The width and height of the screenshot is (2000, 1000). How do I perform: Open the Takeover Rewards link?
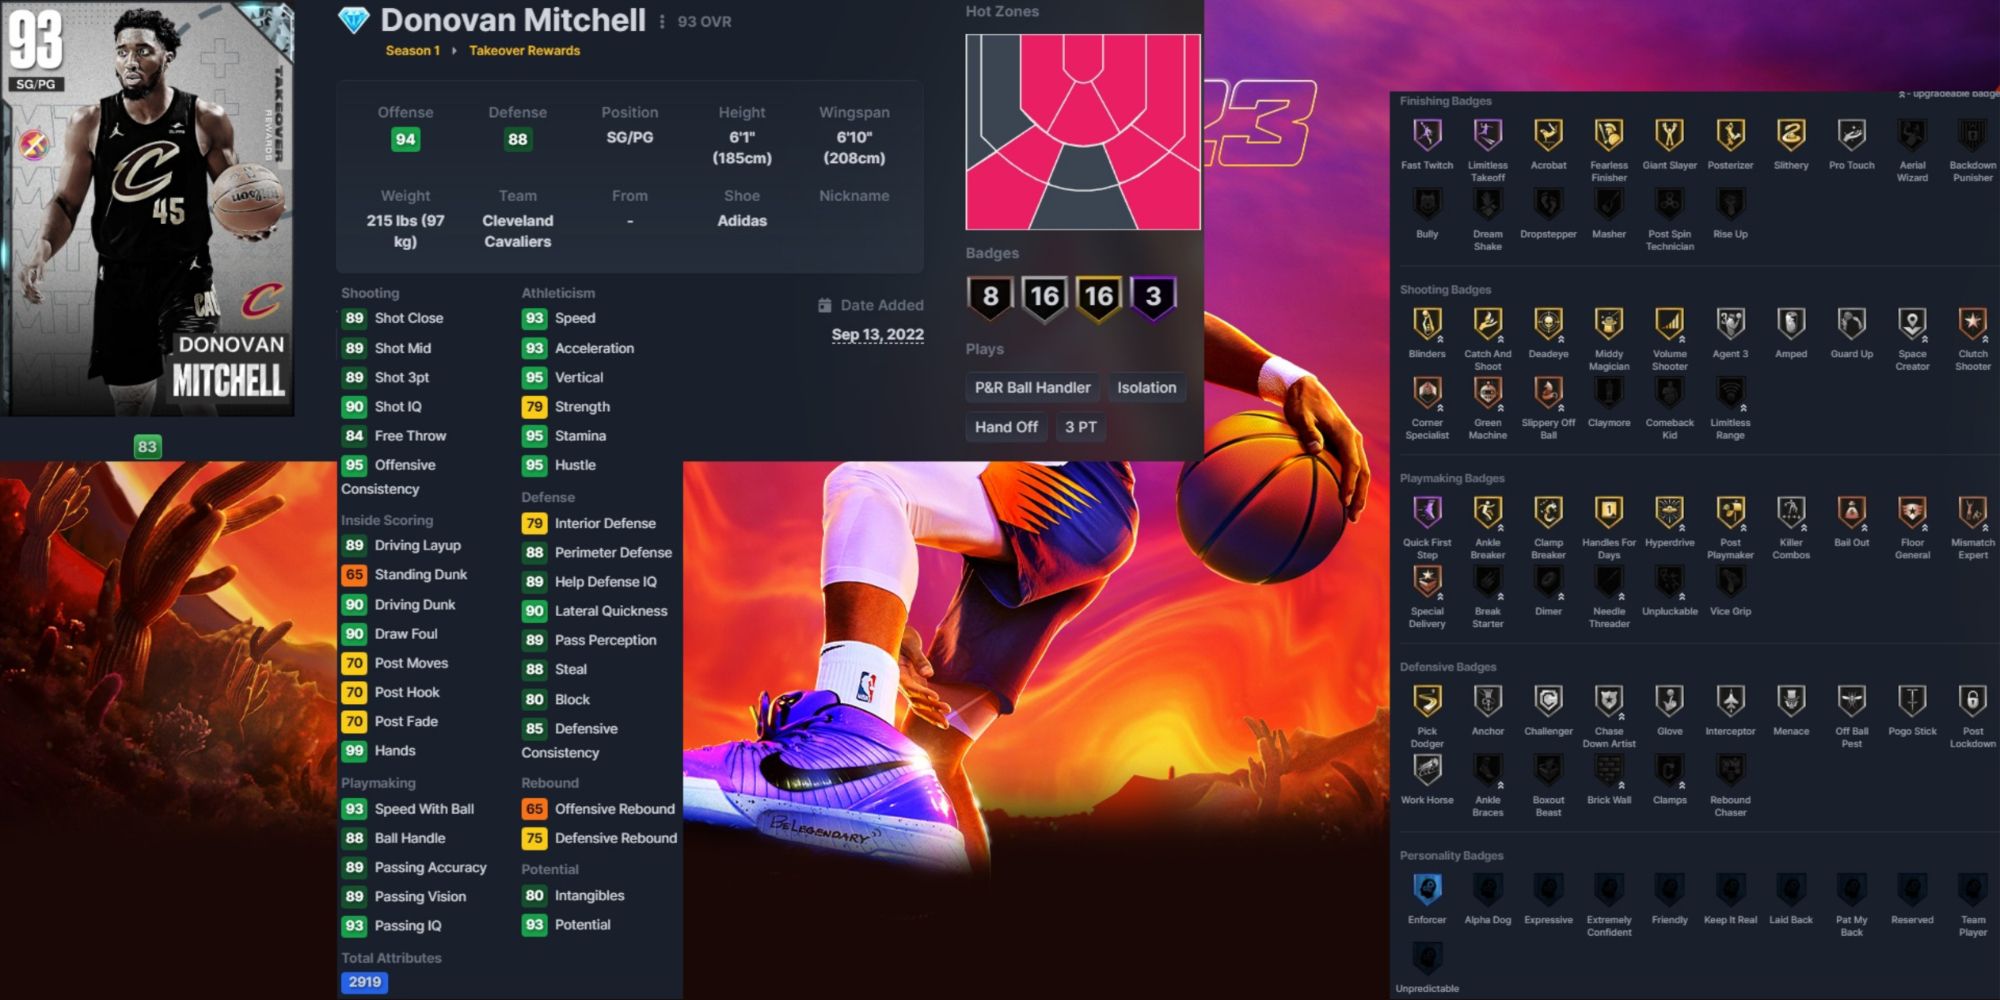pyautogui.click(x=524, y=50)
